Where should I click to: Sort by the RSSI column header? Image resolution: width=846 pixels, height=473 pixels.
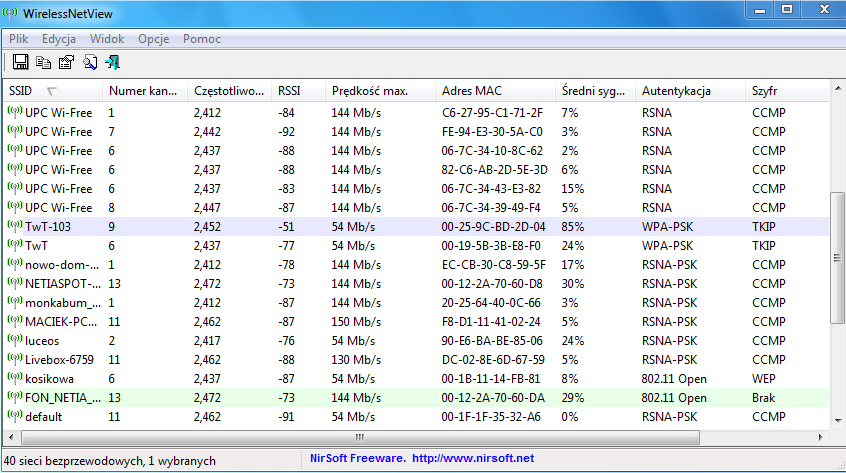[x=298, y=91]
